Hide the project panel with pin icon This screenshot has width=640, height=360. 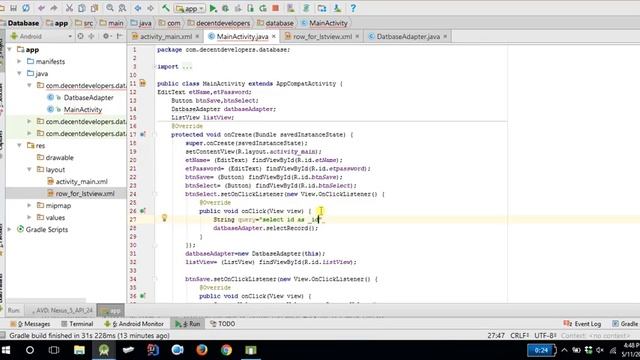coord(120,36)
